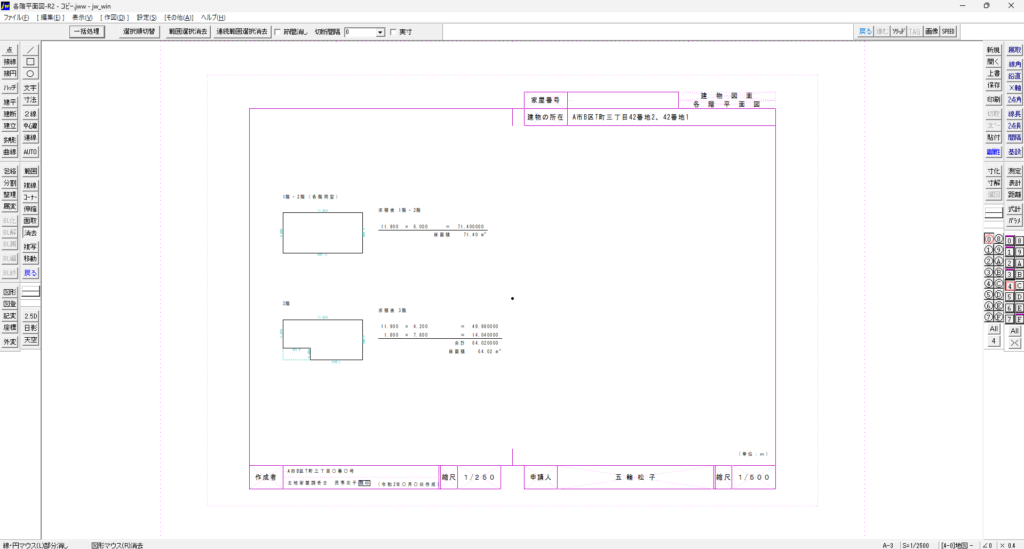Click the 範囲選択消去 button
The height and width of the screenshot is (549, 1024).
(187, 32)
